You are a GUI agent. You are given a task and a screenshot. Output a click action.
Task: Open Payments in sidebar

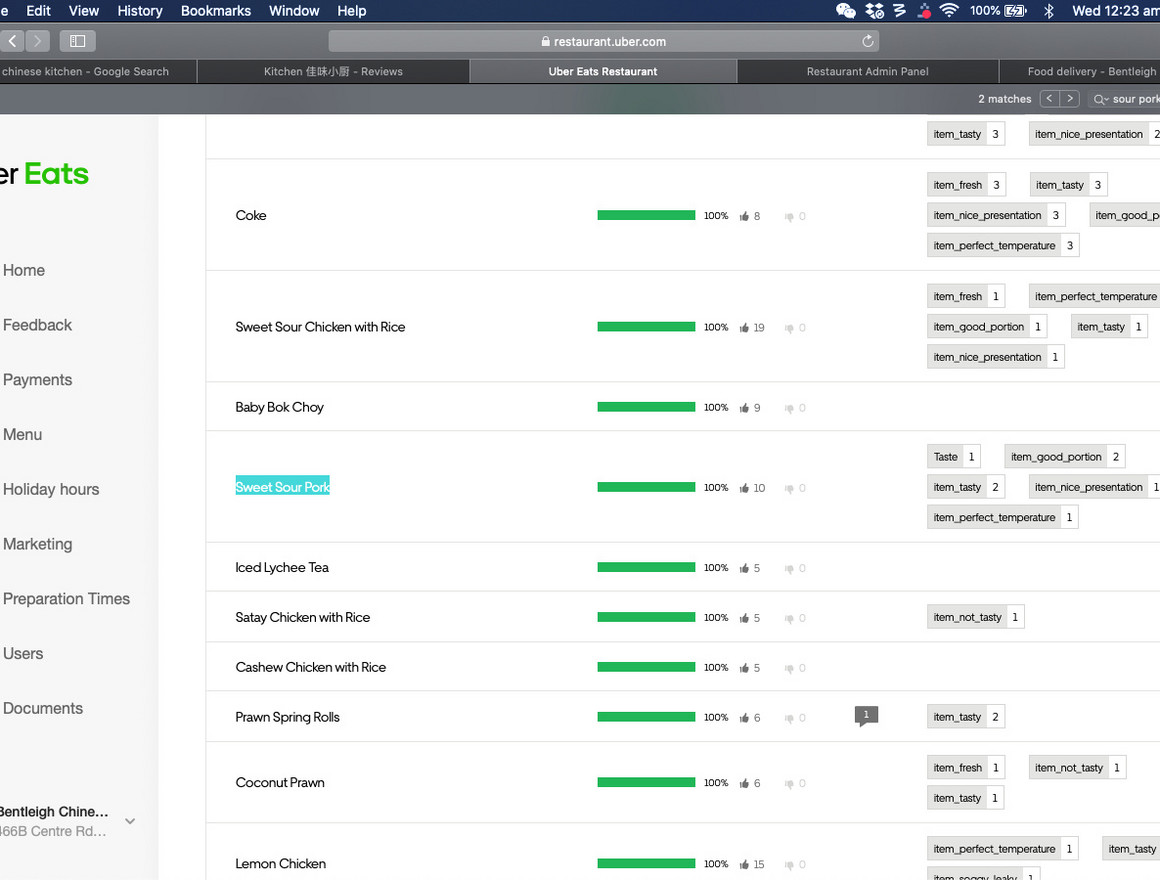point(38,379)
